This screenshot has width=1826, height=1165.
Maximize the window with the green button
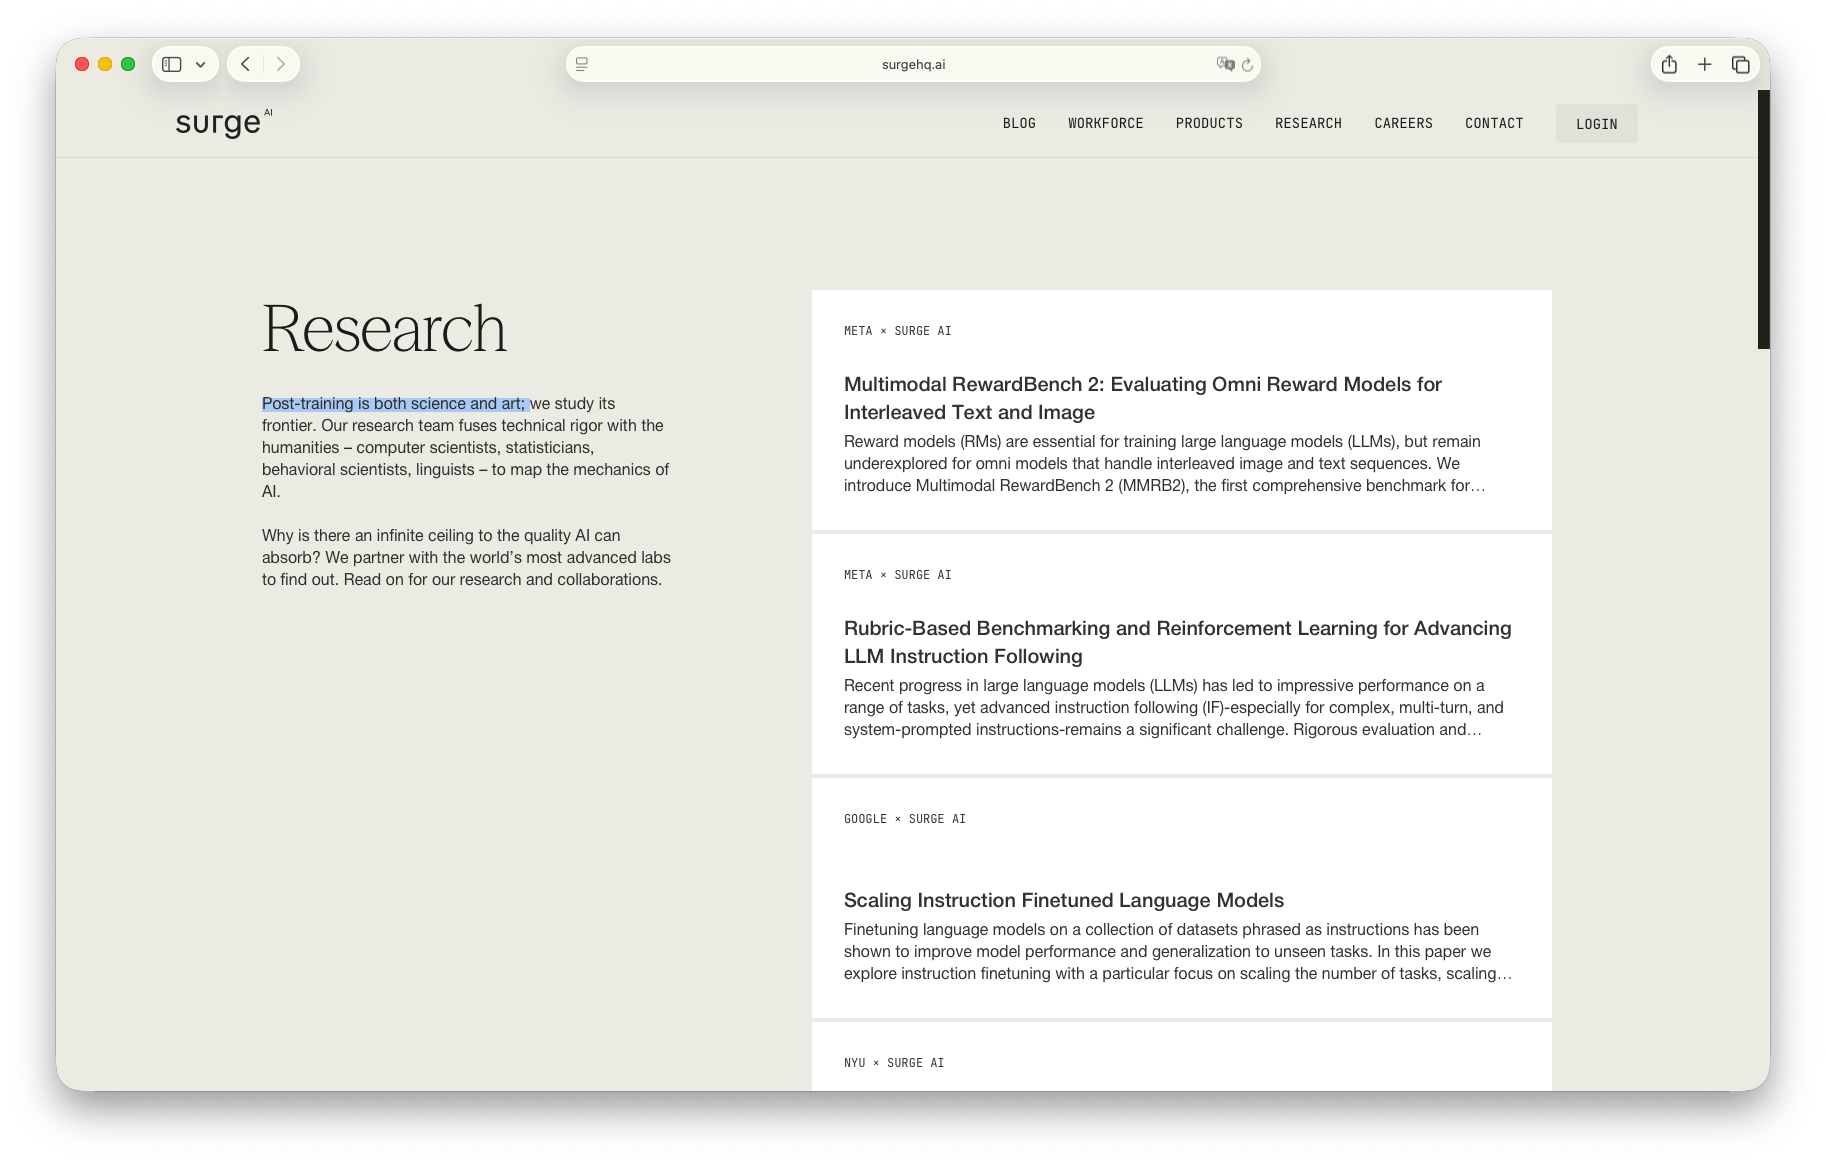[x=128, y=64]
